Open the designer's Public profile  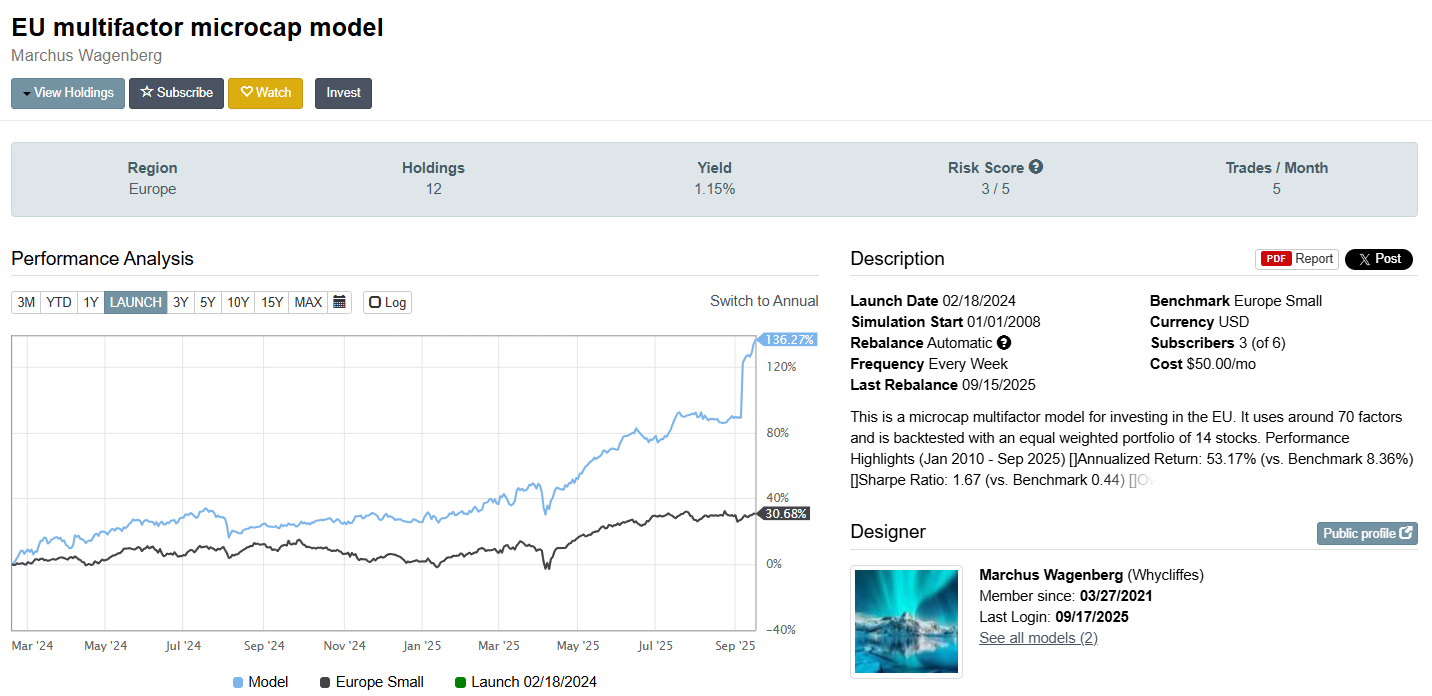(1366, 533)
